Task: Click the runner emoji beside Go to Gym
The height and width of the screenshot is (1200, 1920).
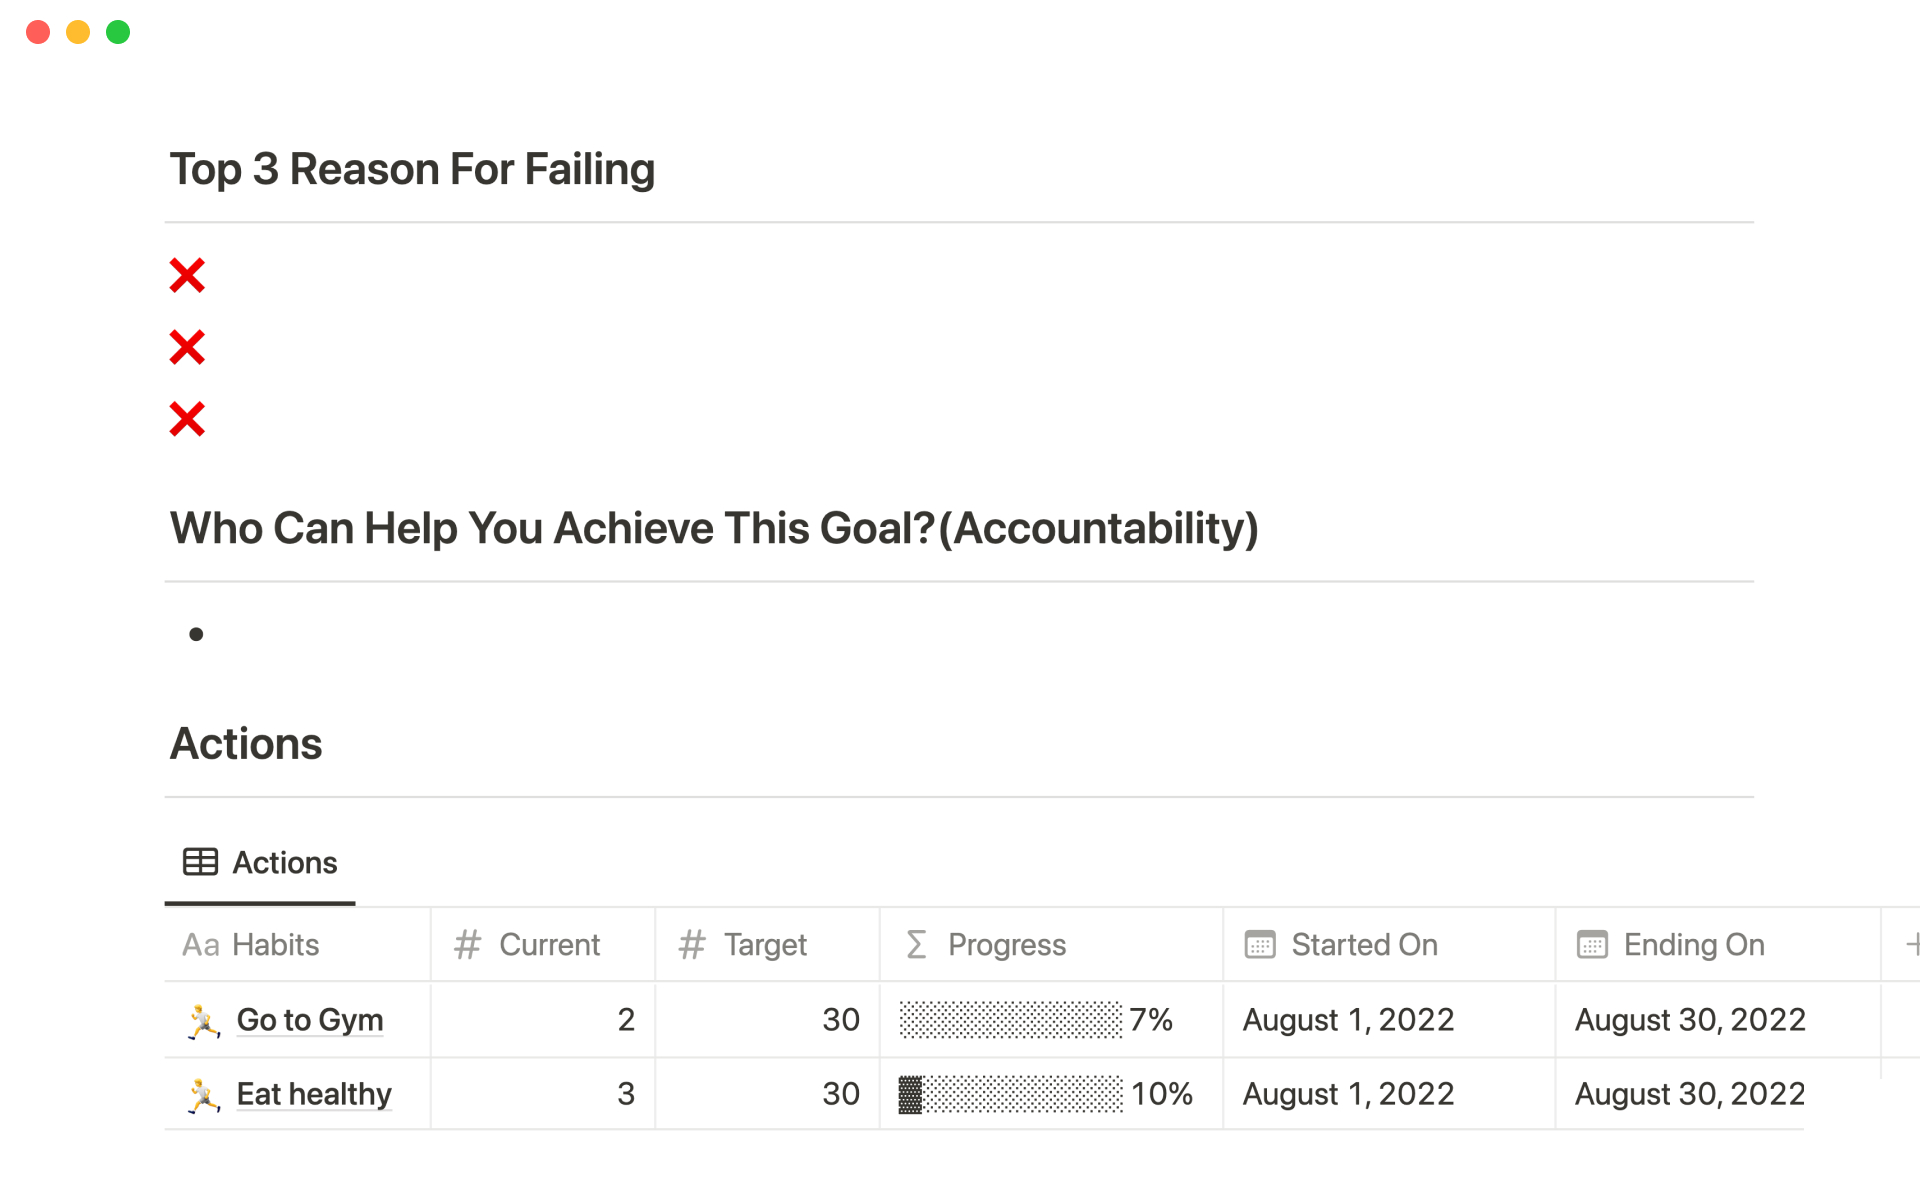Action: pos(204,1021)
